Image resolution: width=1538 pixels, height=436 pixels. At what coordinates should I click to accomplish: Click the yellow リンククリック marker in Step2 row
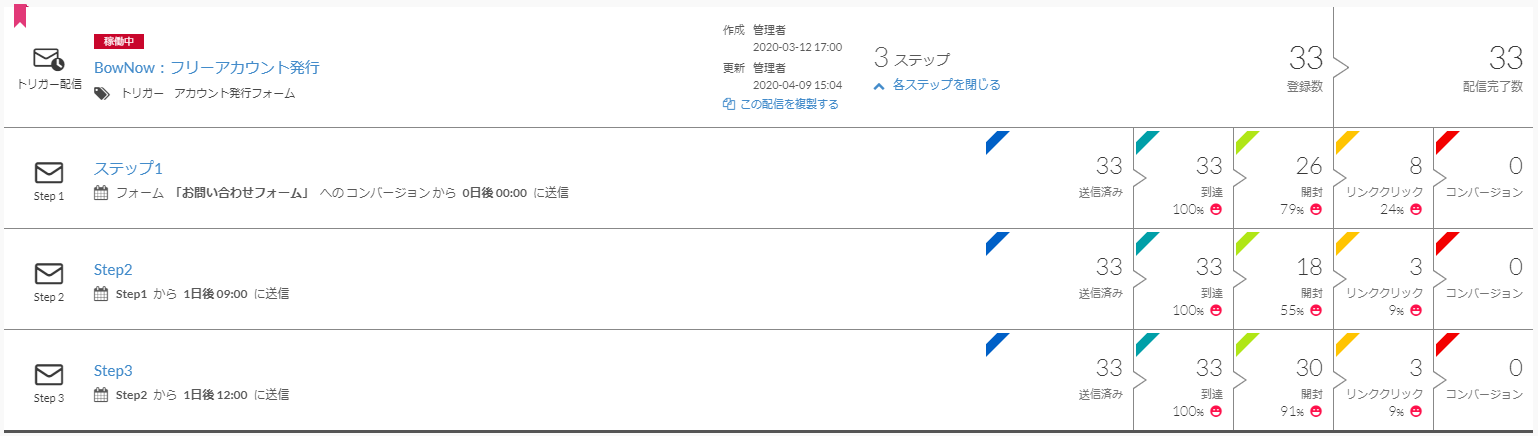click(1345, 242)
